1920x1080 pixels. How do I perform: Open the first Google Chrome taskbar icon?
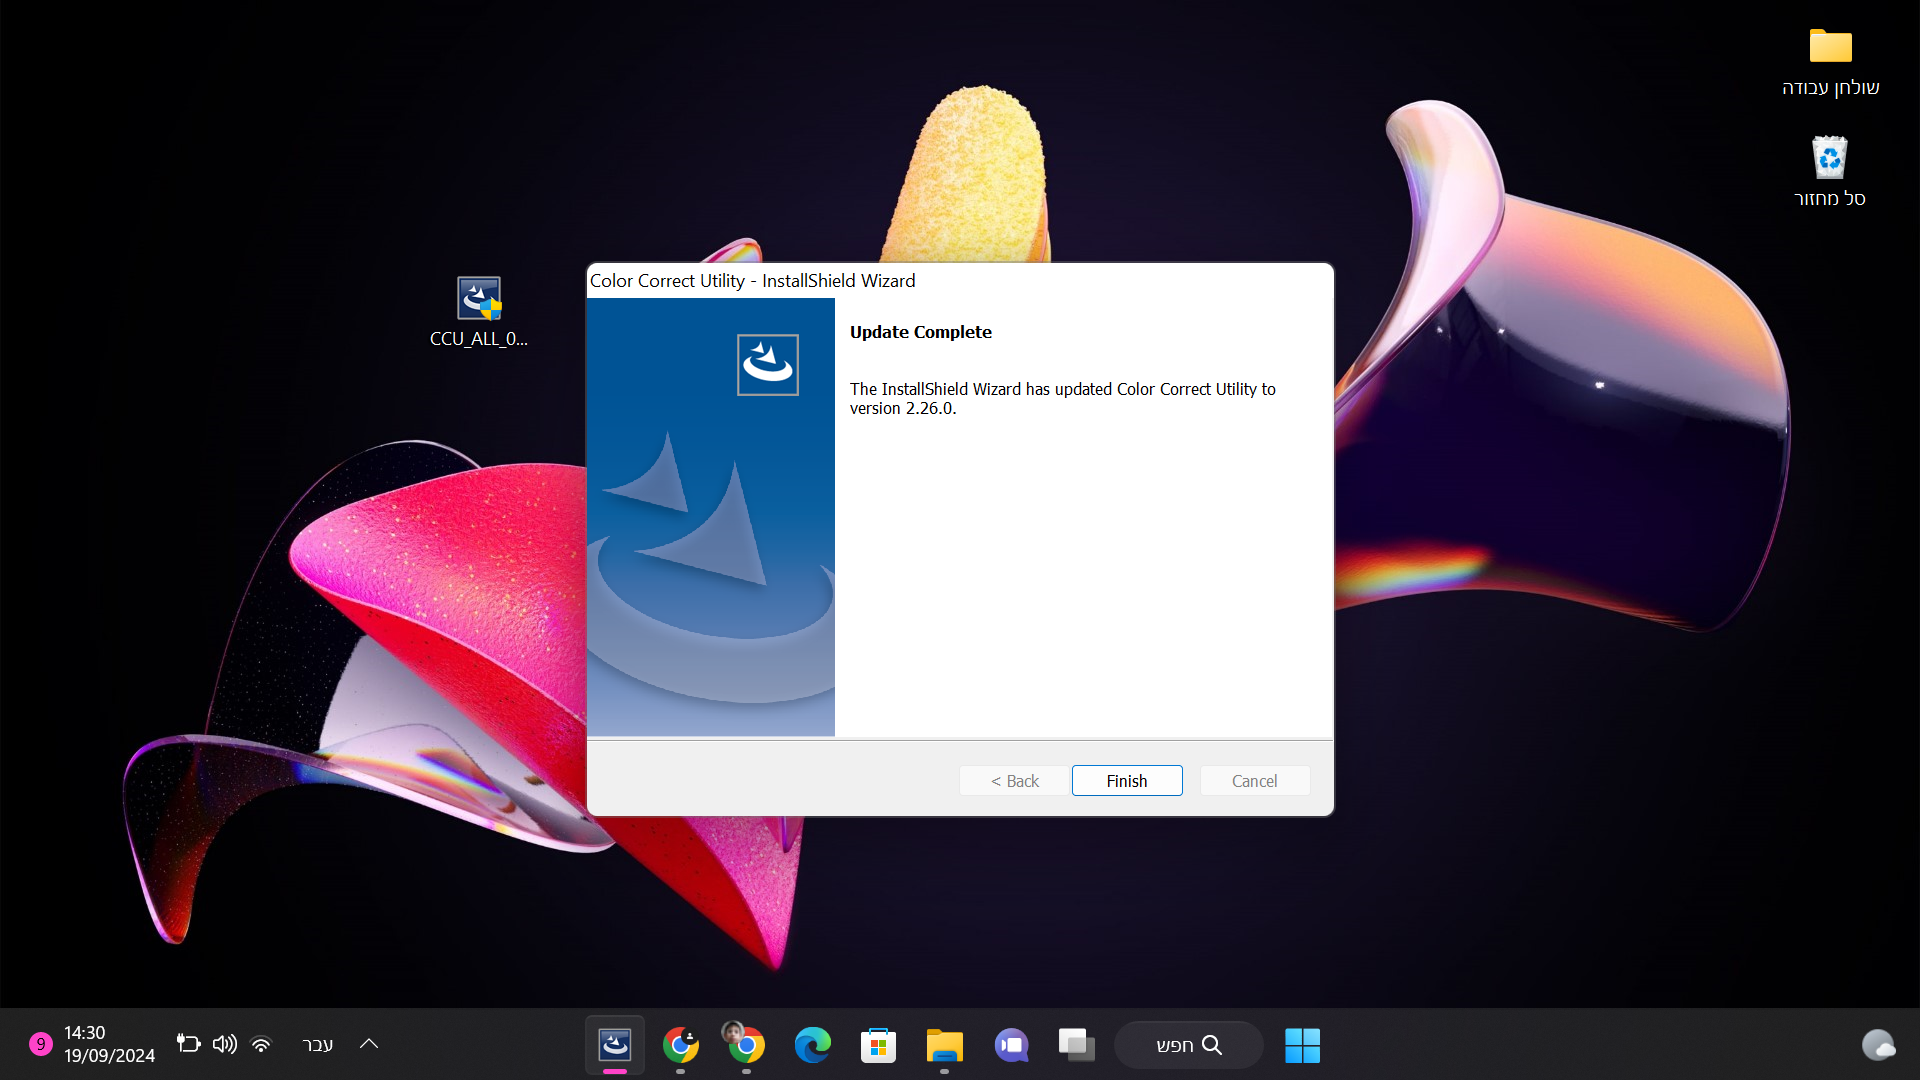click(680, 1045)
